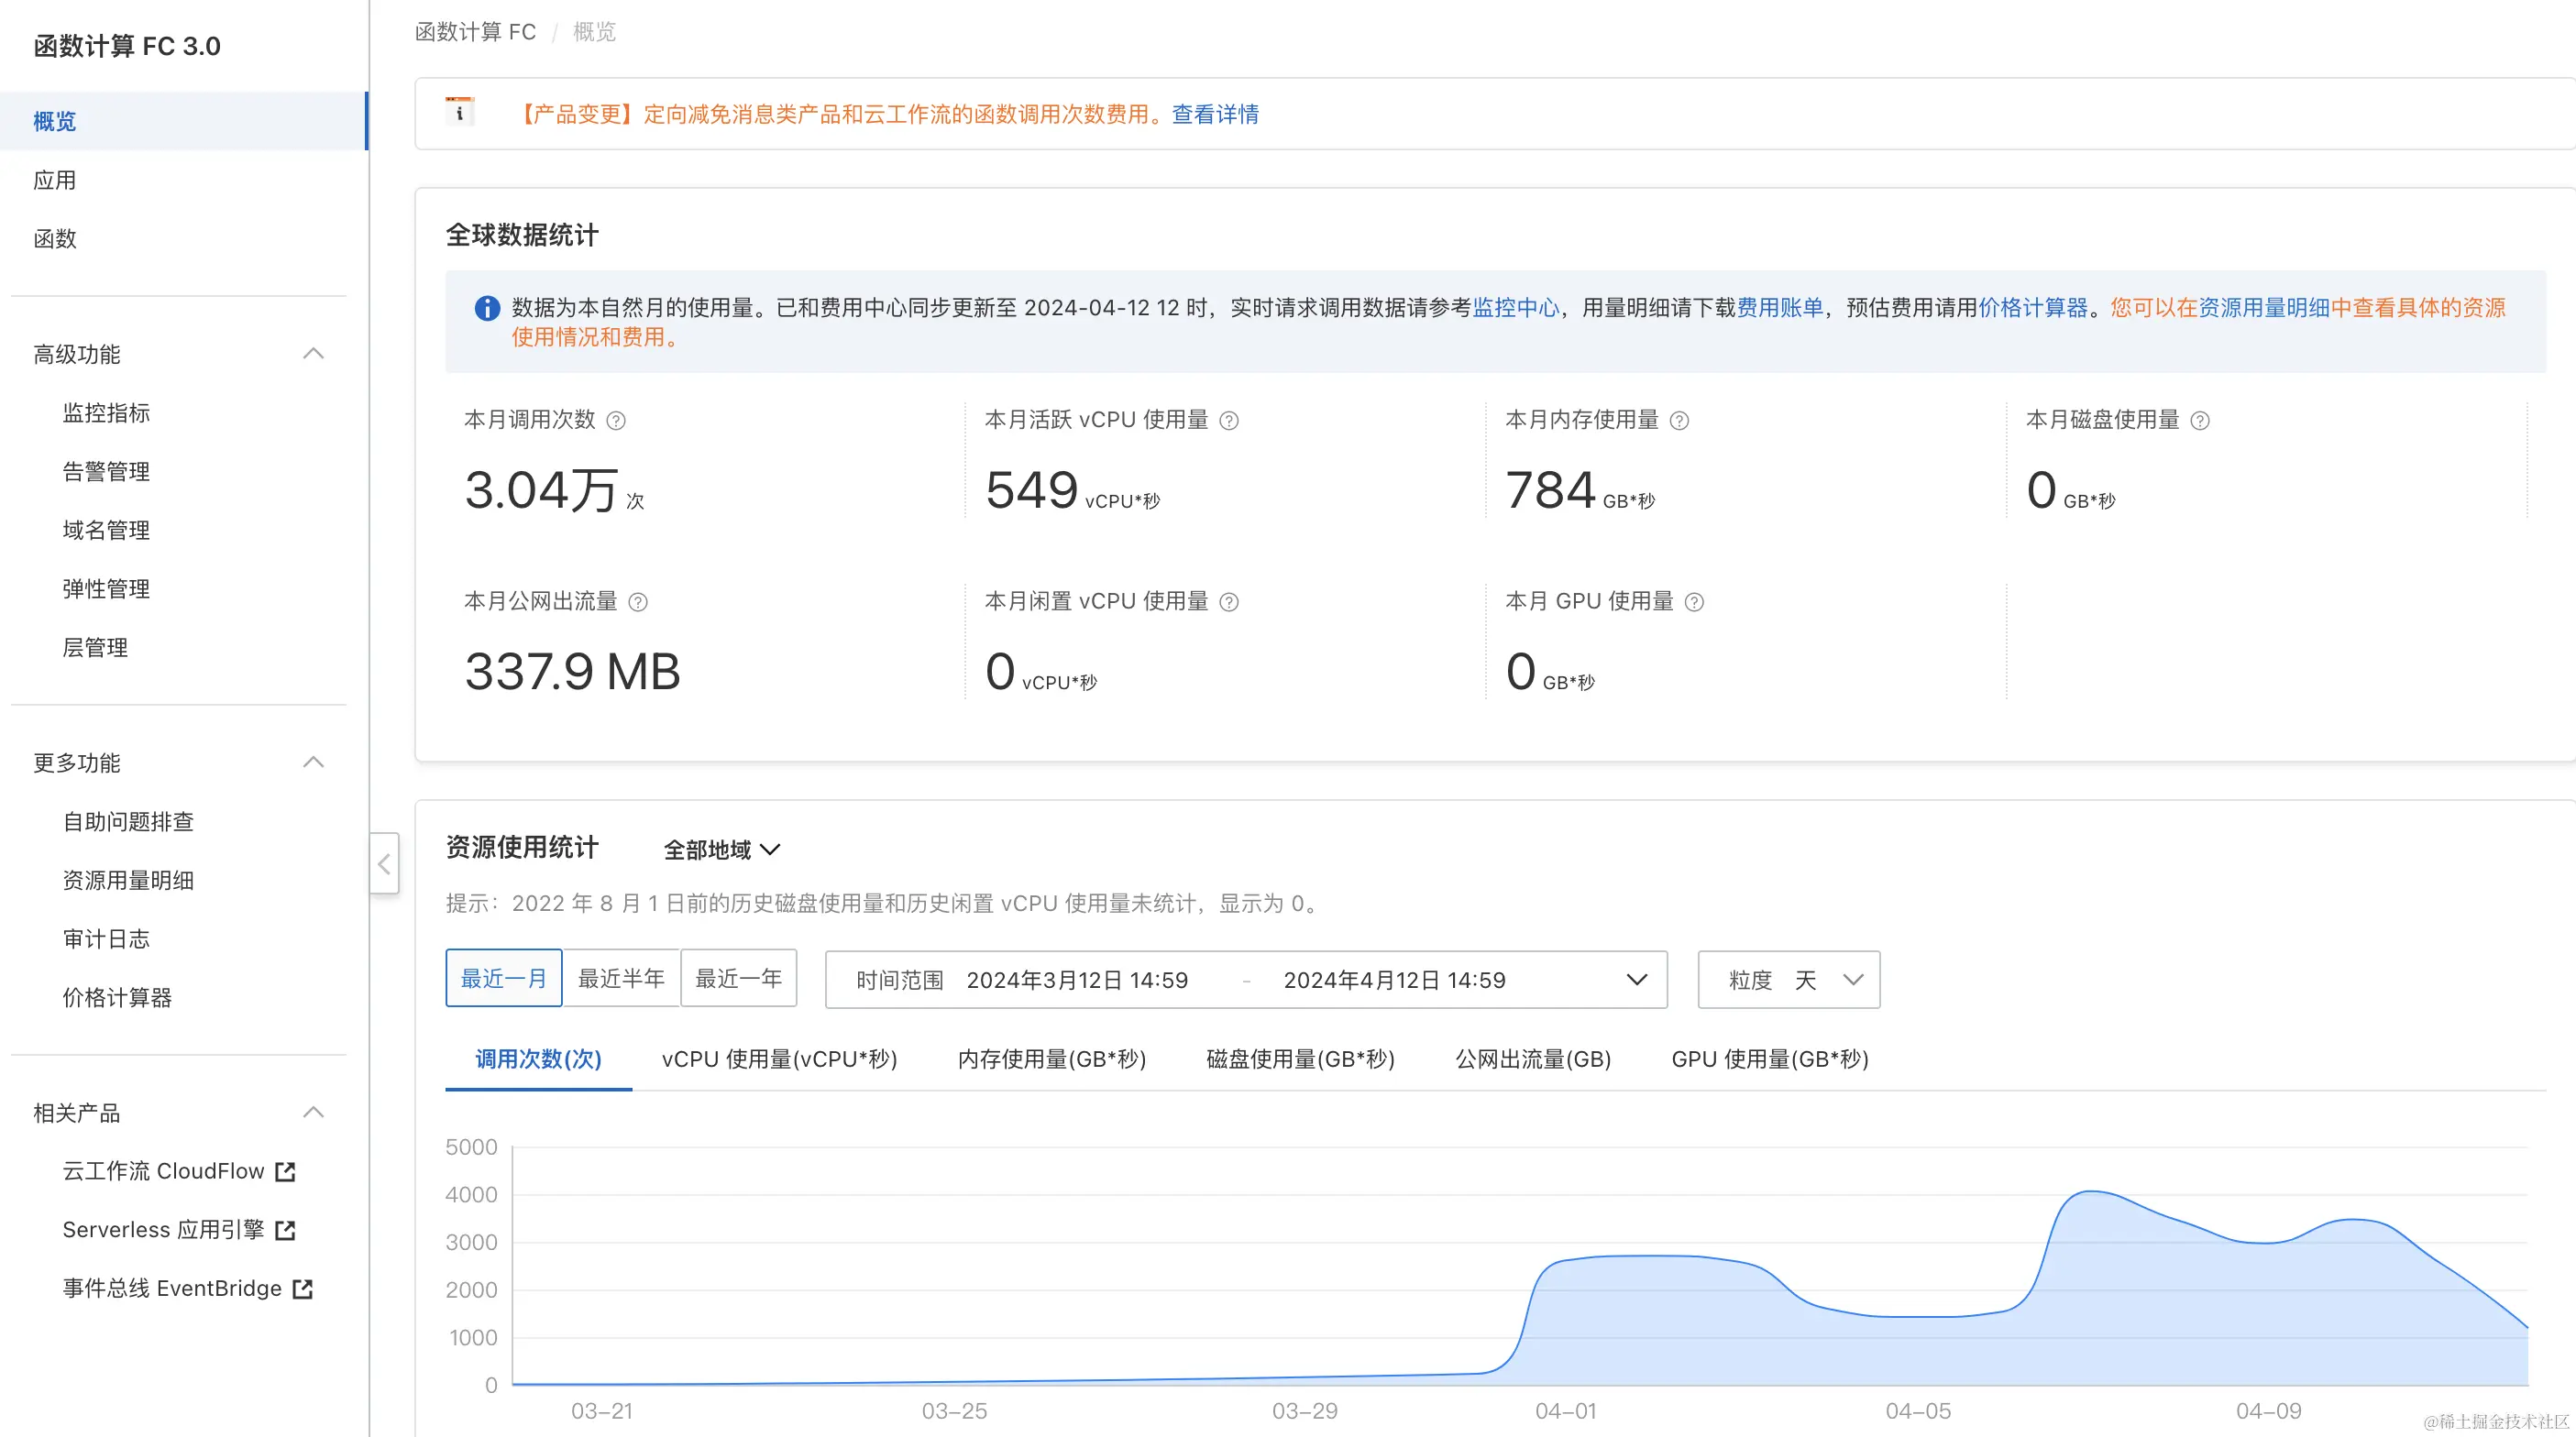Screen dimensions: 2576x1437
Task: Click the 资源用量明细 link in data notice
Action: pos(2264,308)
